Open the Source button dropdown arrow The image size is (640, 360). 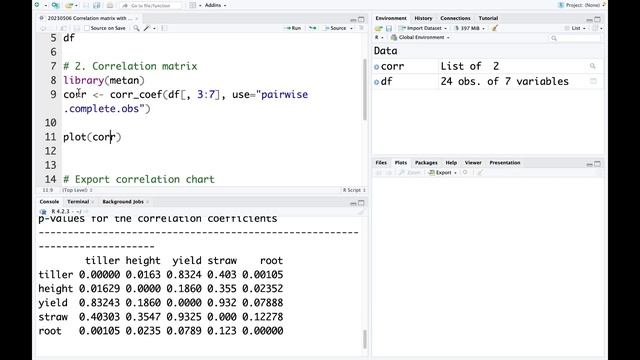[351, 28]
